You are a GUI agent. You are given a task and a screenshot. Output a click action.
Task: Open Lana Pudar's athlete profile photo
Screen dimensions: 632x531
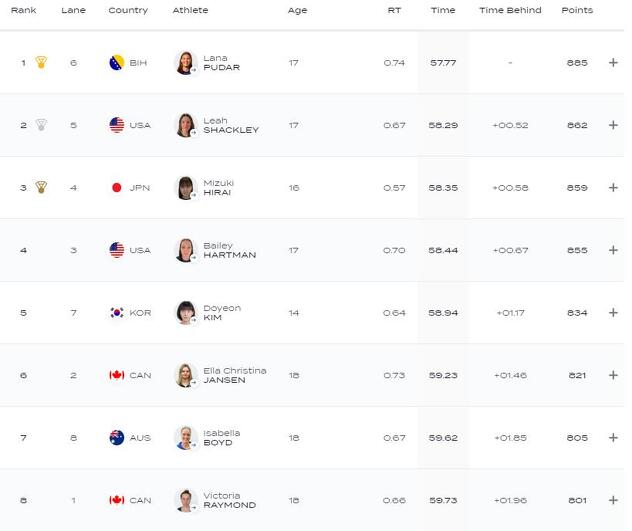(185, 62)
